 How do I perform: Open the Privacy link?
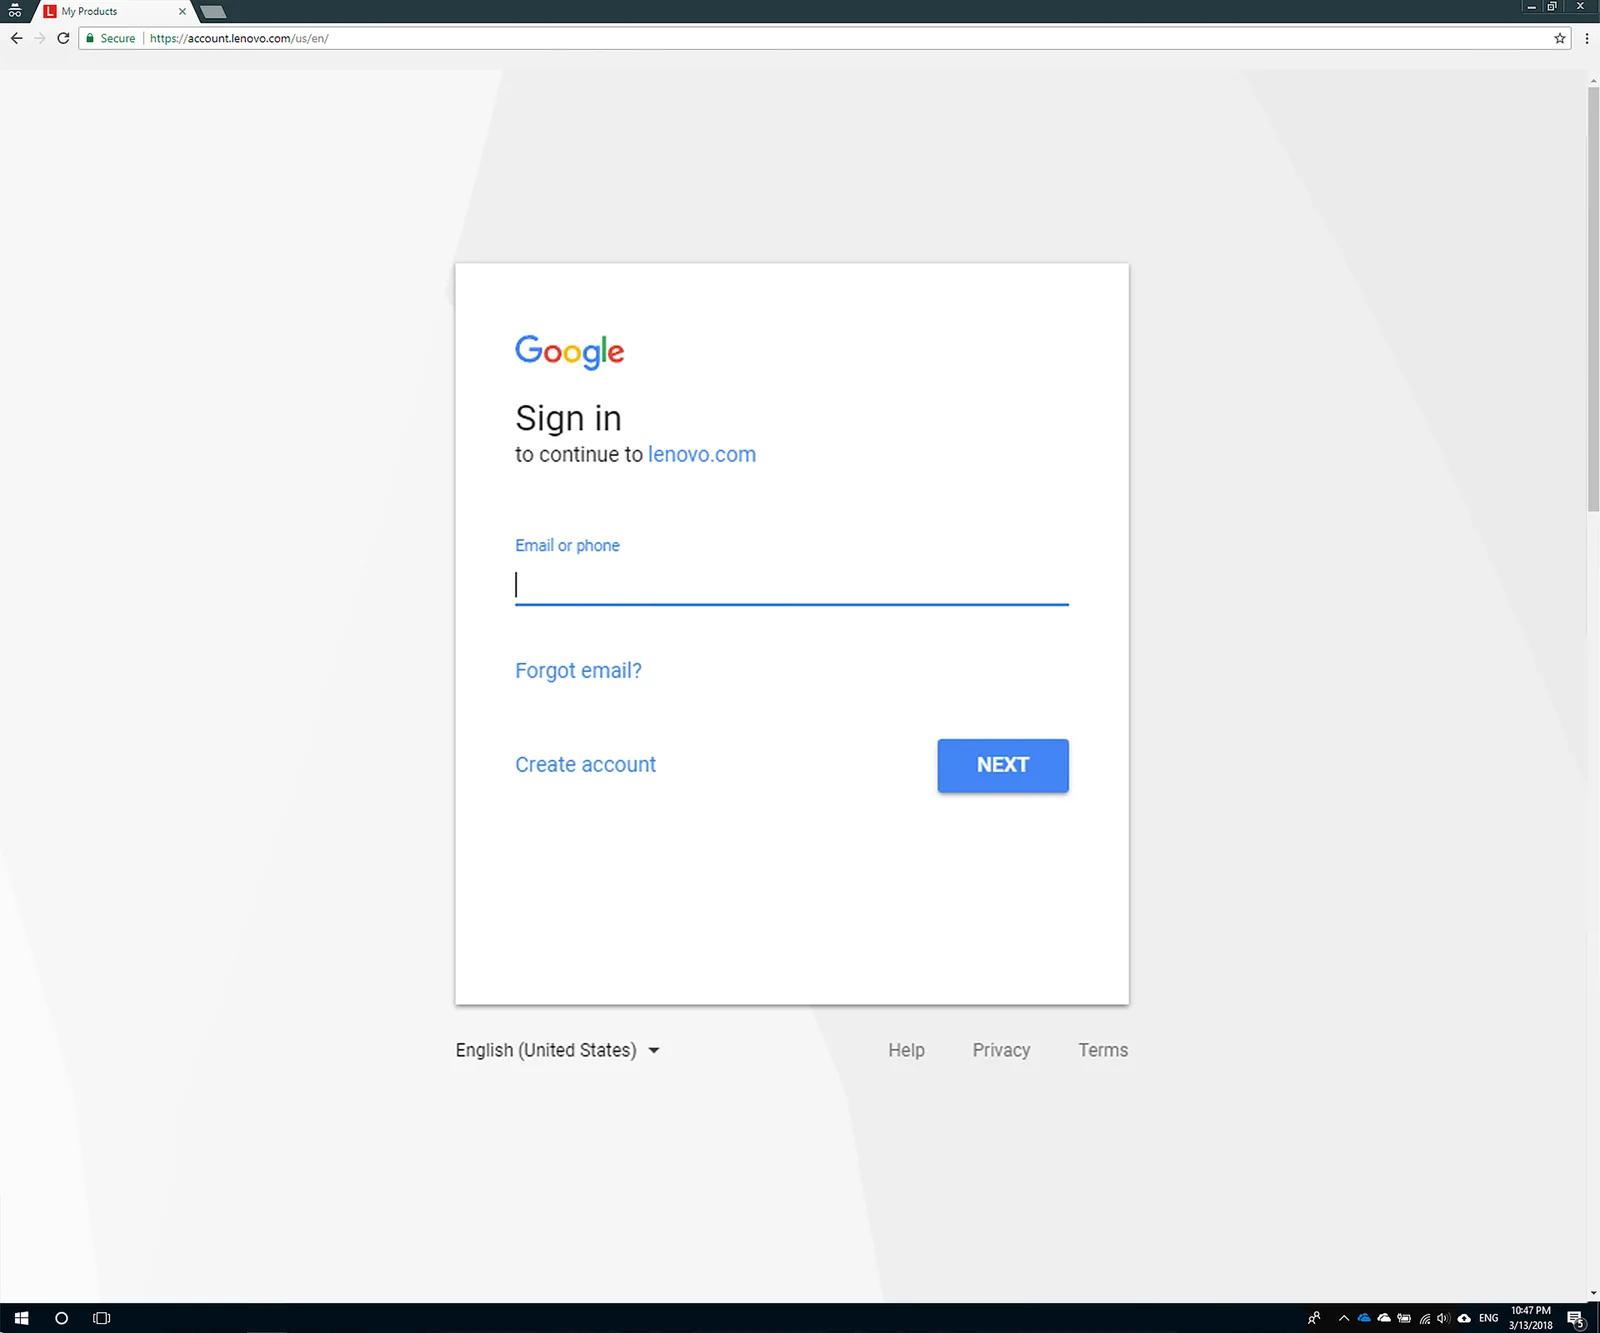(x=1001, y=1050)
